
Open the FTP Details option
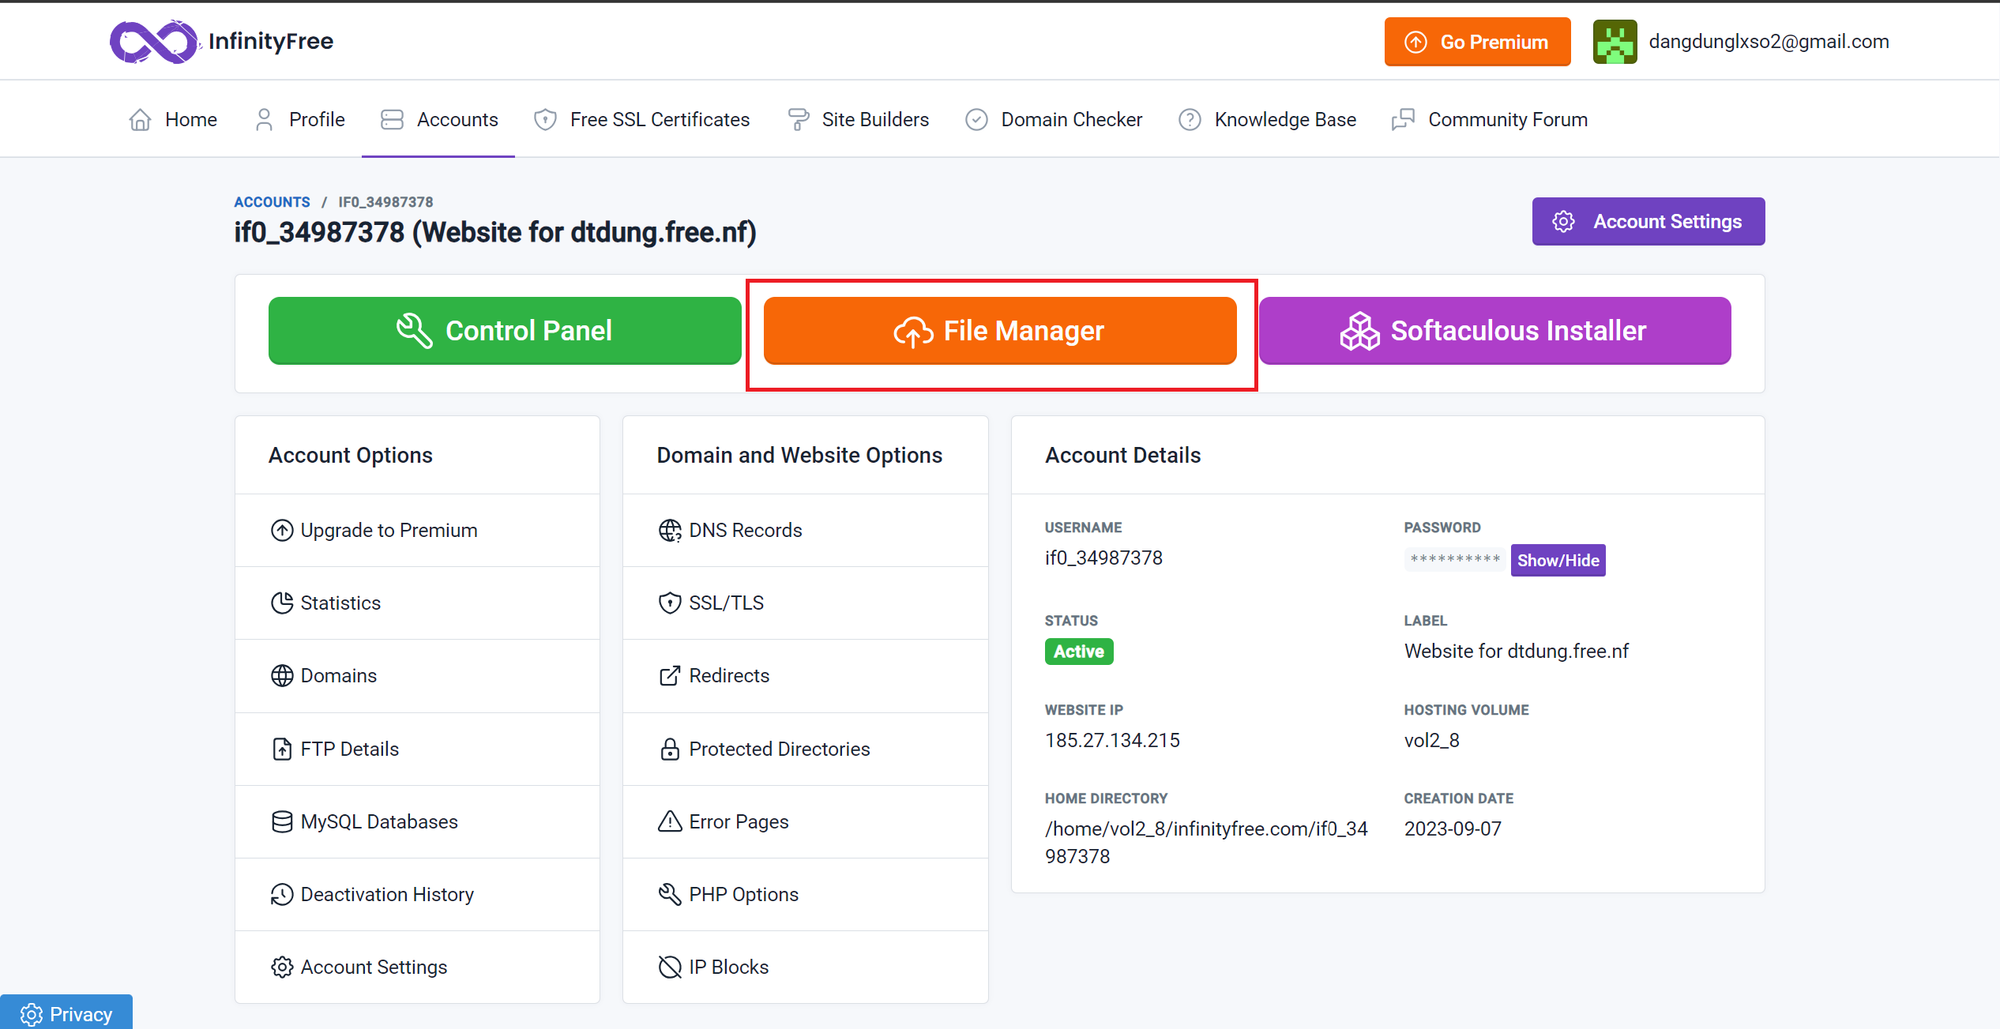coord(417,749)
